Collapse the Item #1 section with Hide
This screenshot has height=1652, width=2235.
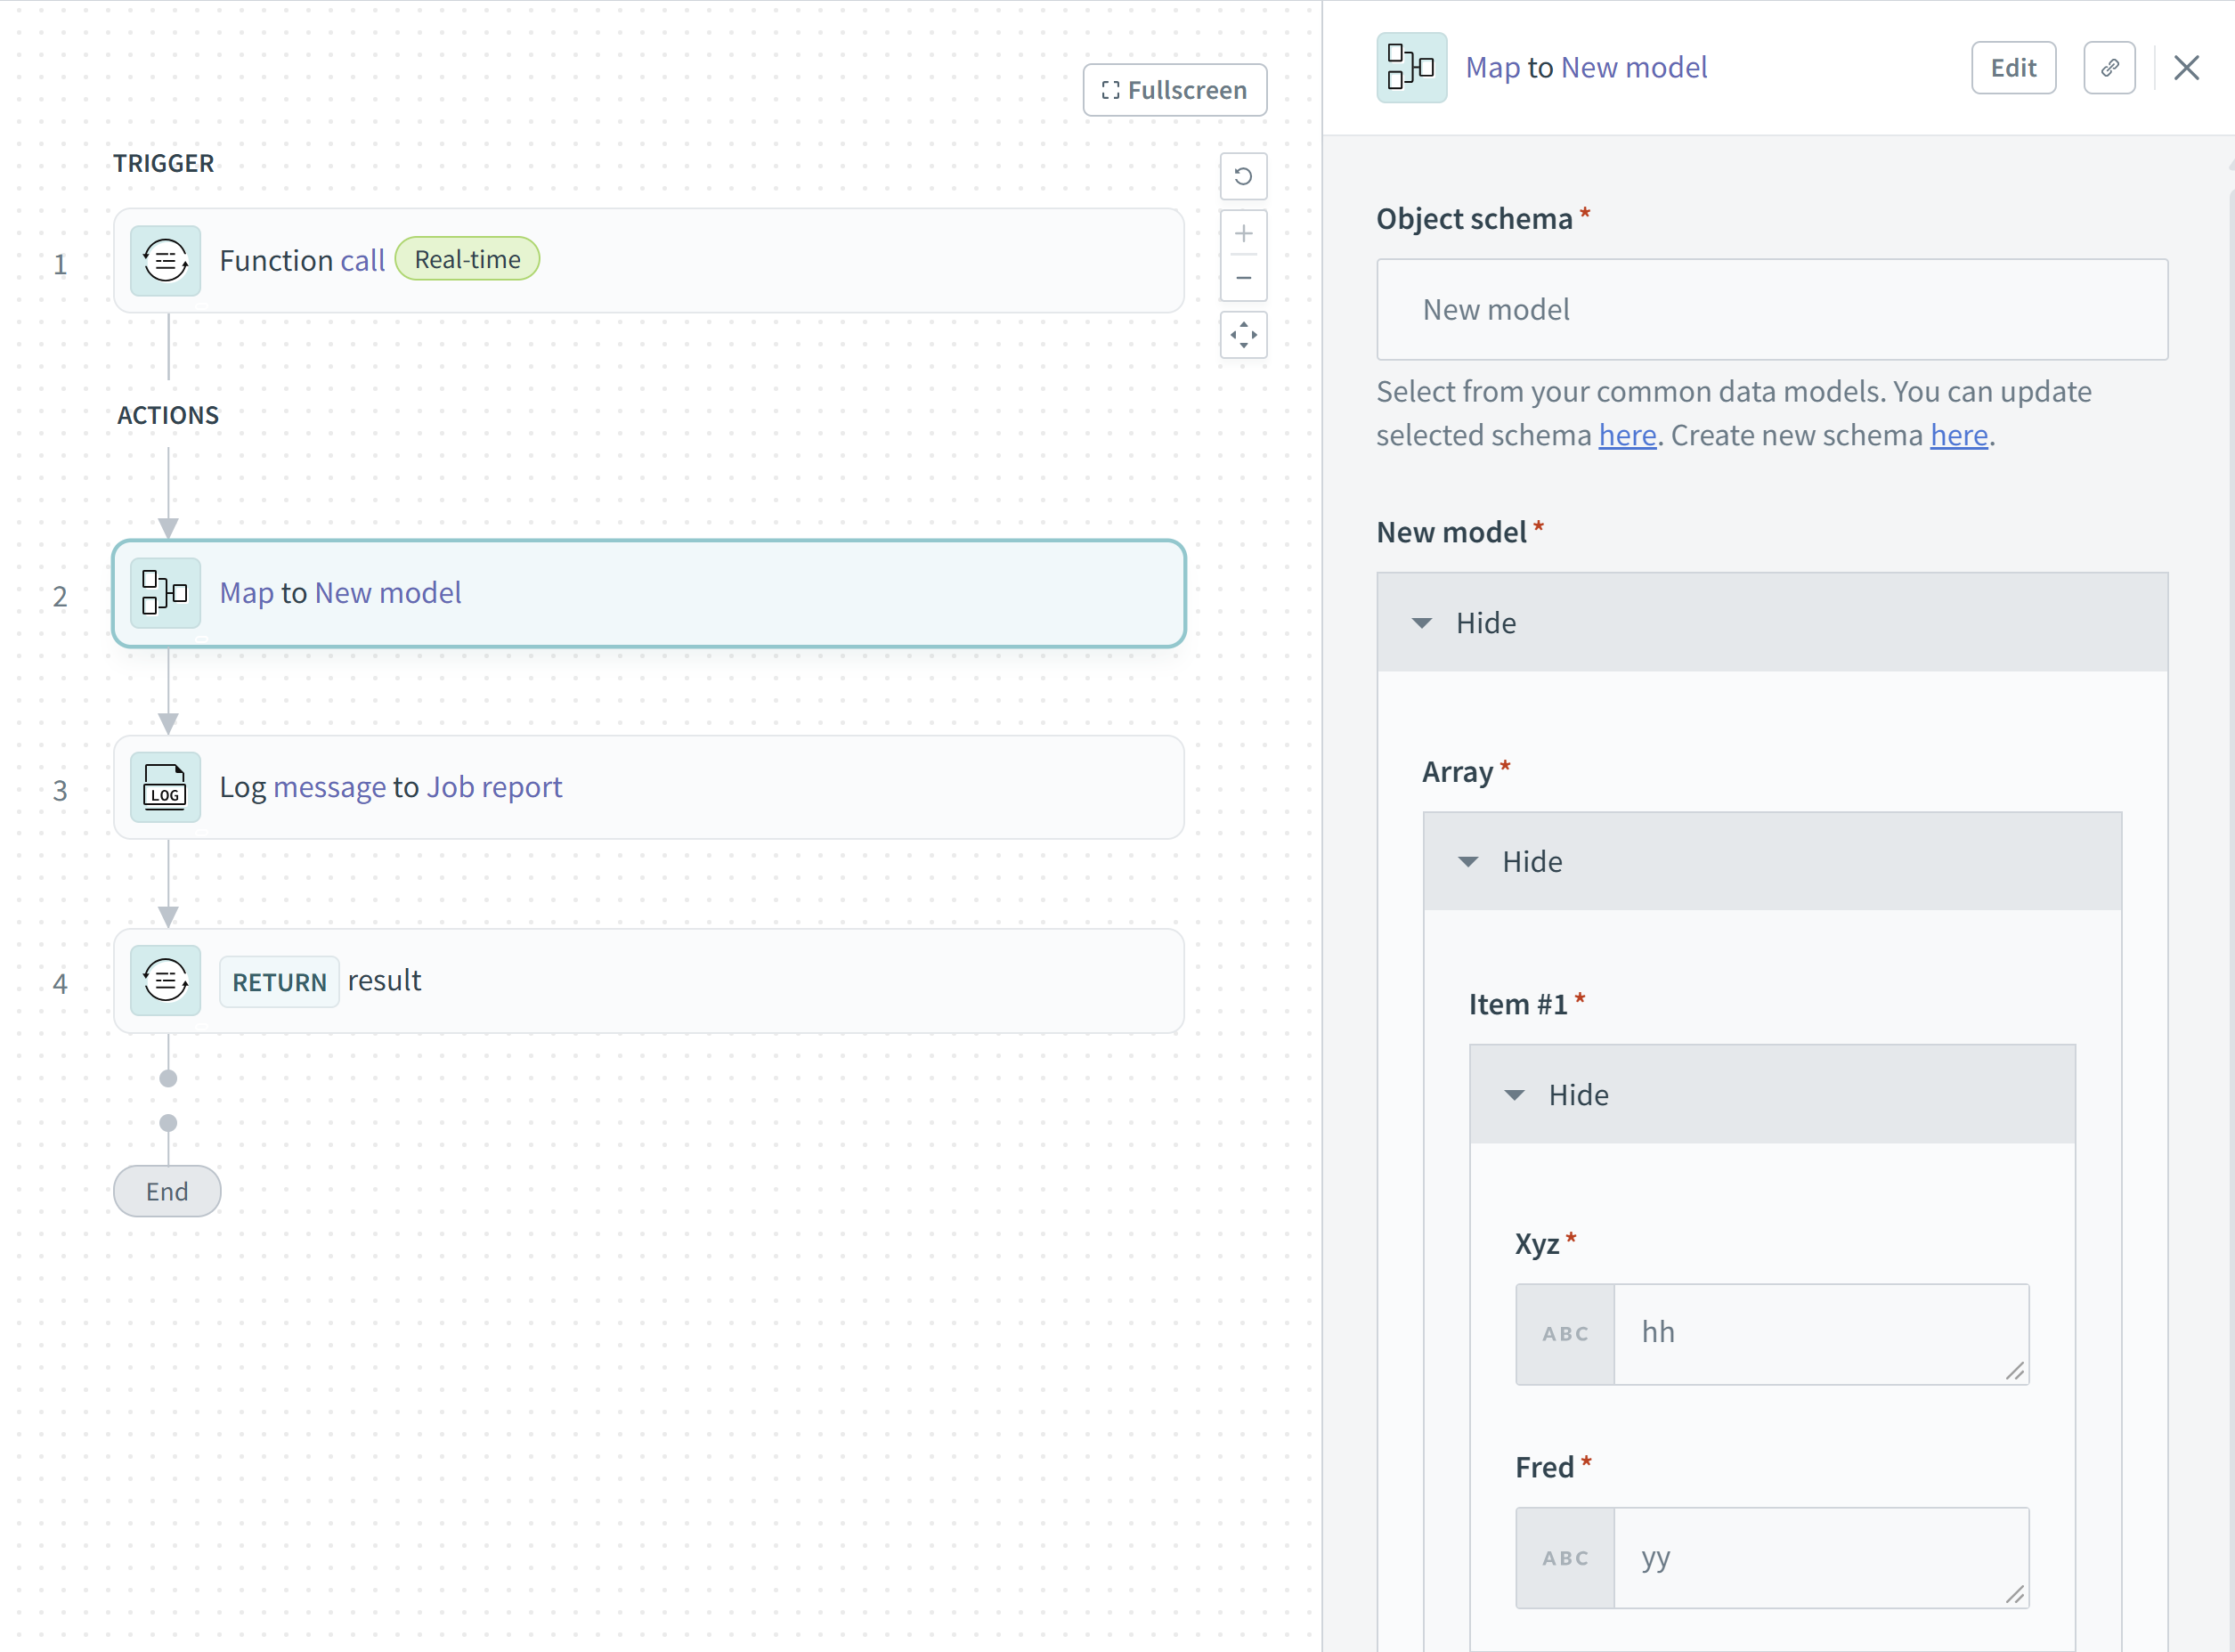(1771, 1094)
